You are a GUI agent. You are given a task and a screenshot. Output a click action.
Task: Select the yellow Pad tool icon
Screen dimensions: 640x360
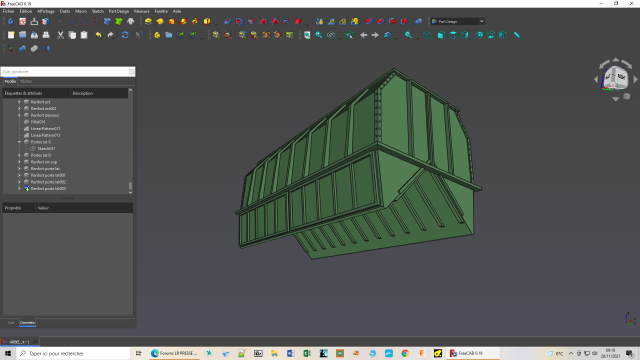tap(148, 21)
